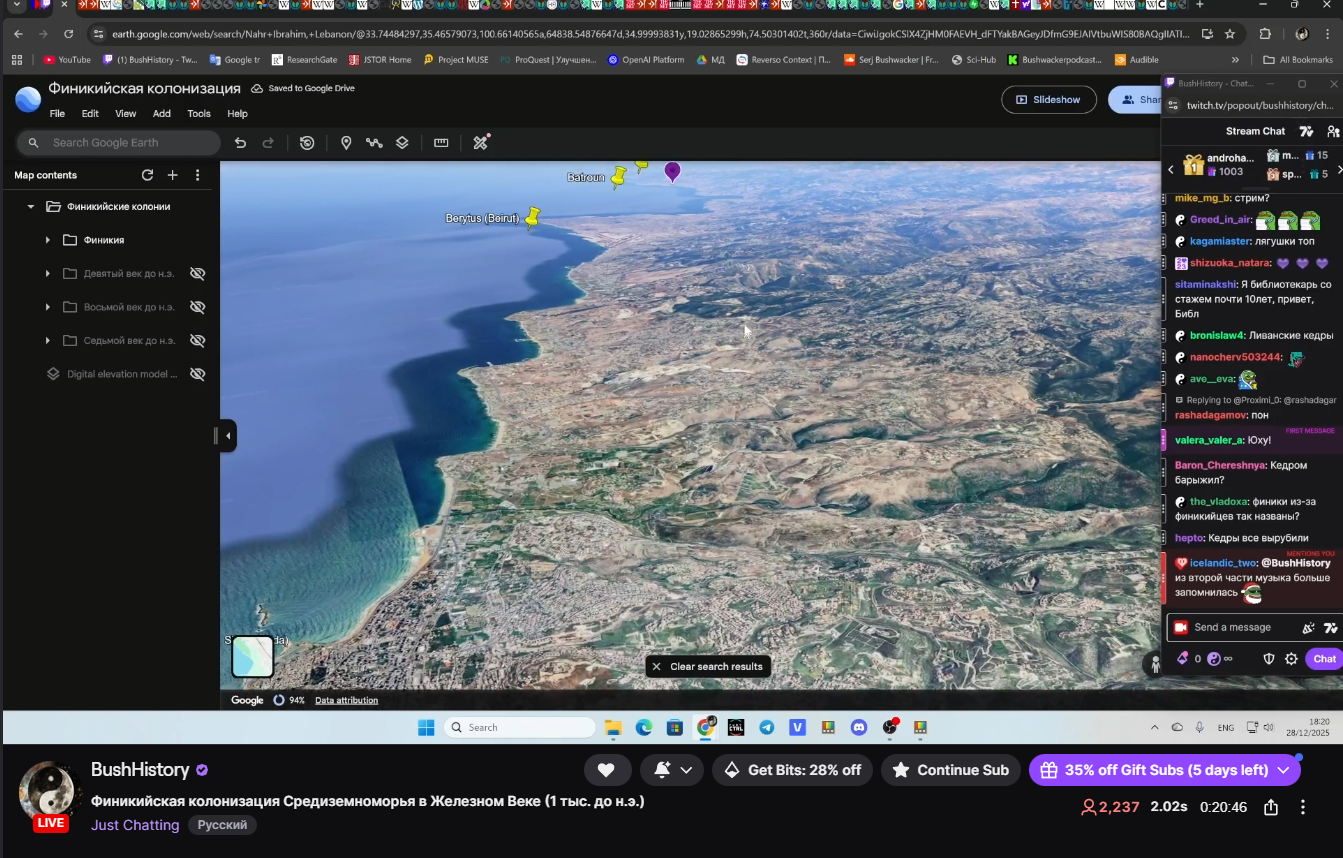The width and height of the screenshot is (1343, 858).
Task: Expand the Седьмой век до н.э. folder
Action: click(x=47, y=341)
